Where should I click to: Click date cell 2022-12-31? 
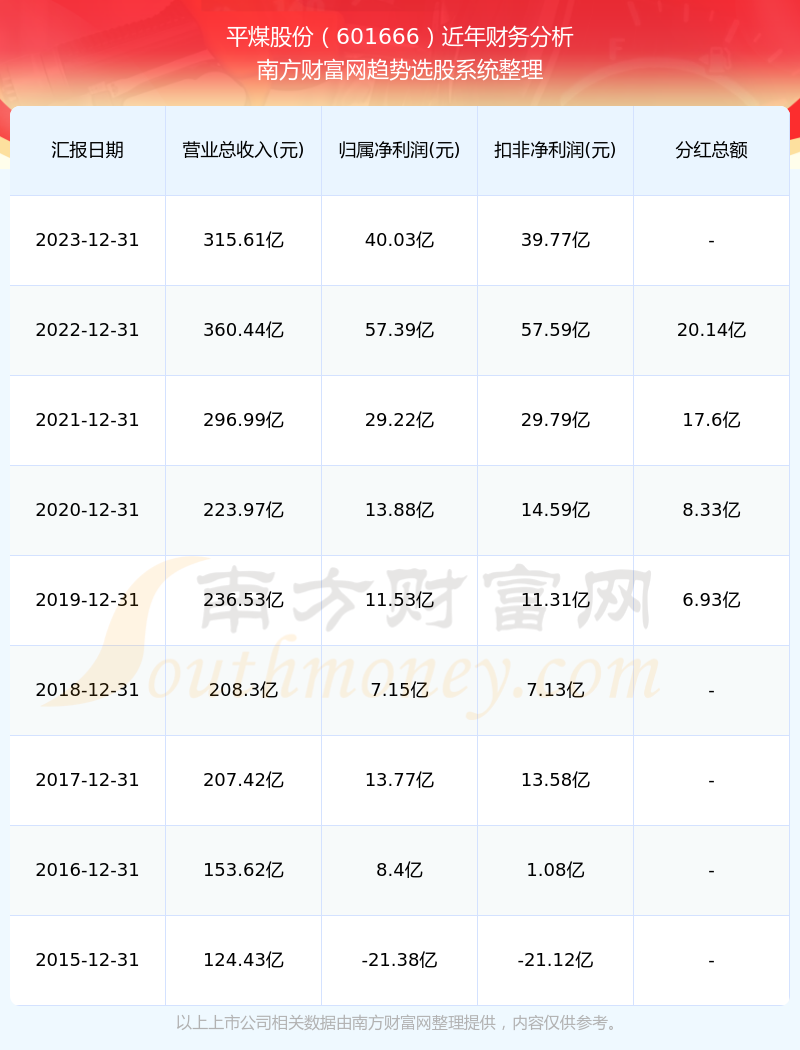point(88,330)
